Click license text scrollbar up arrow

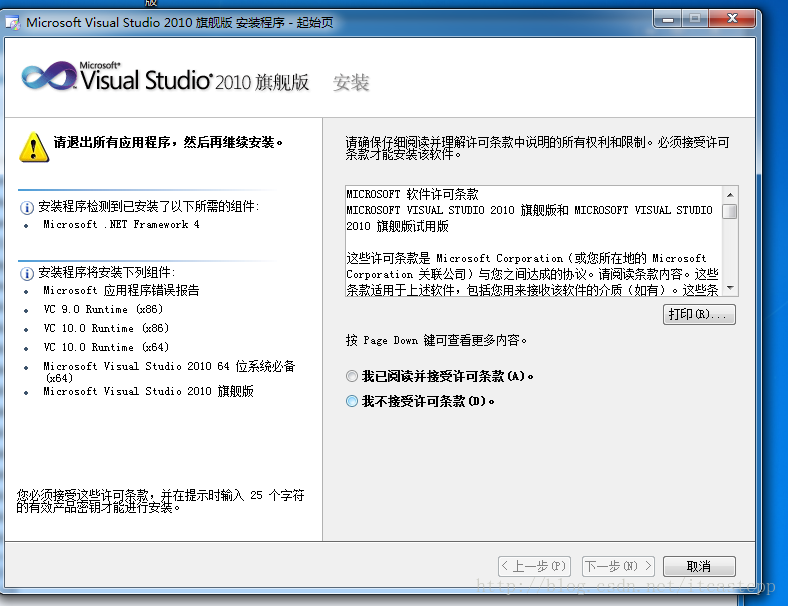pos(730,194)
